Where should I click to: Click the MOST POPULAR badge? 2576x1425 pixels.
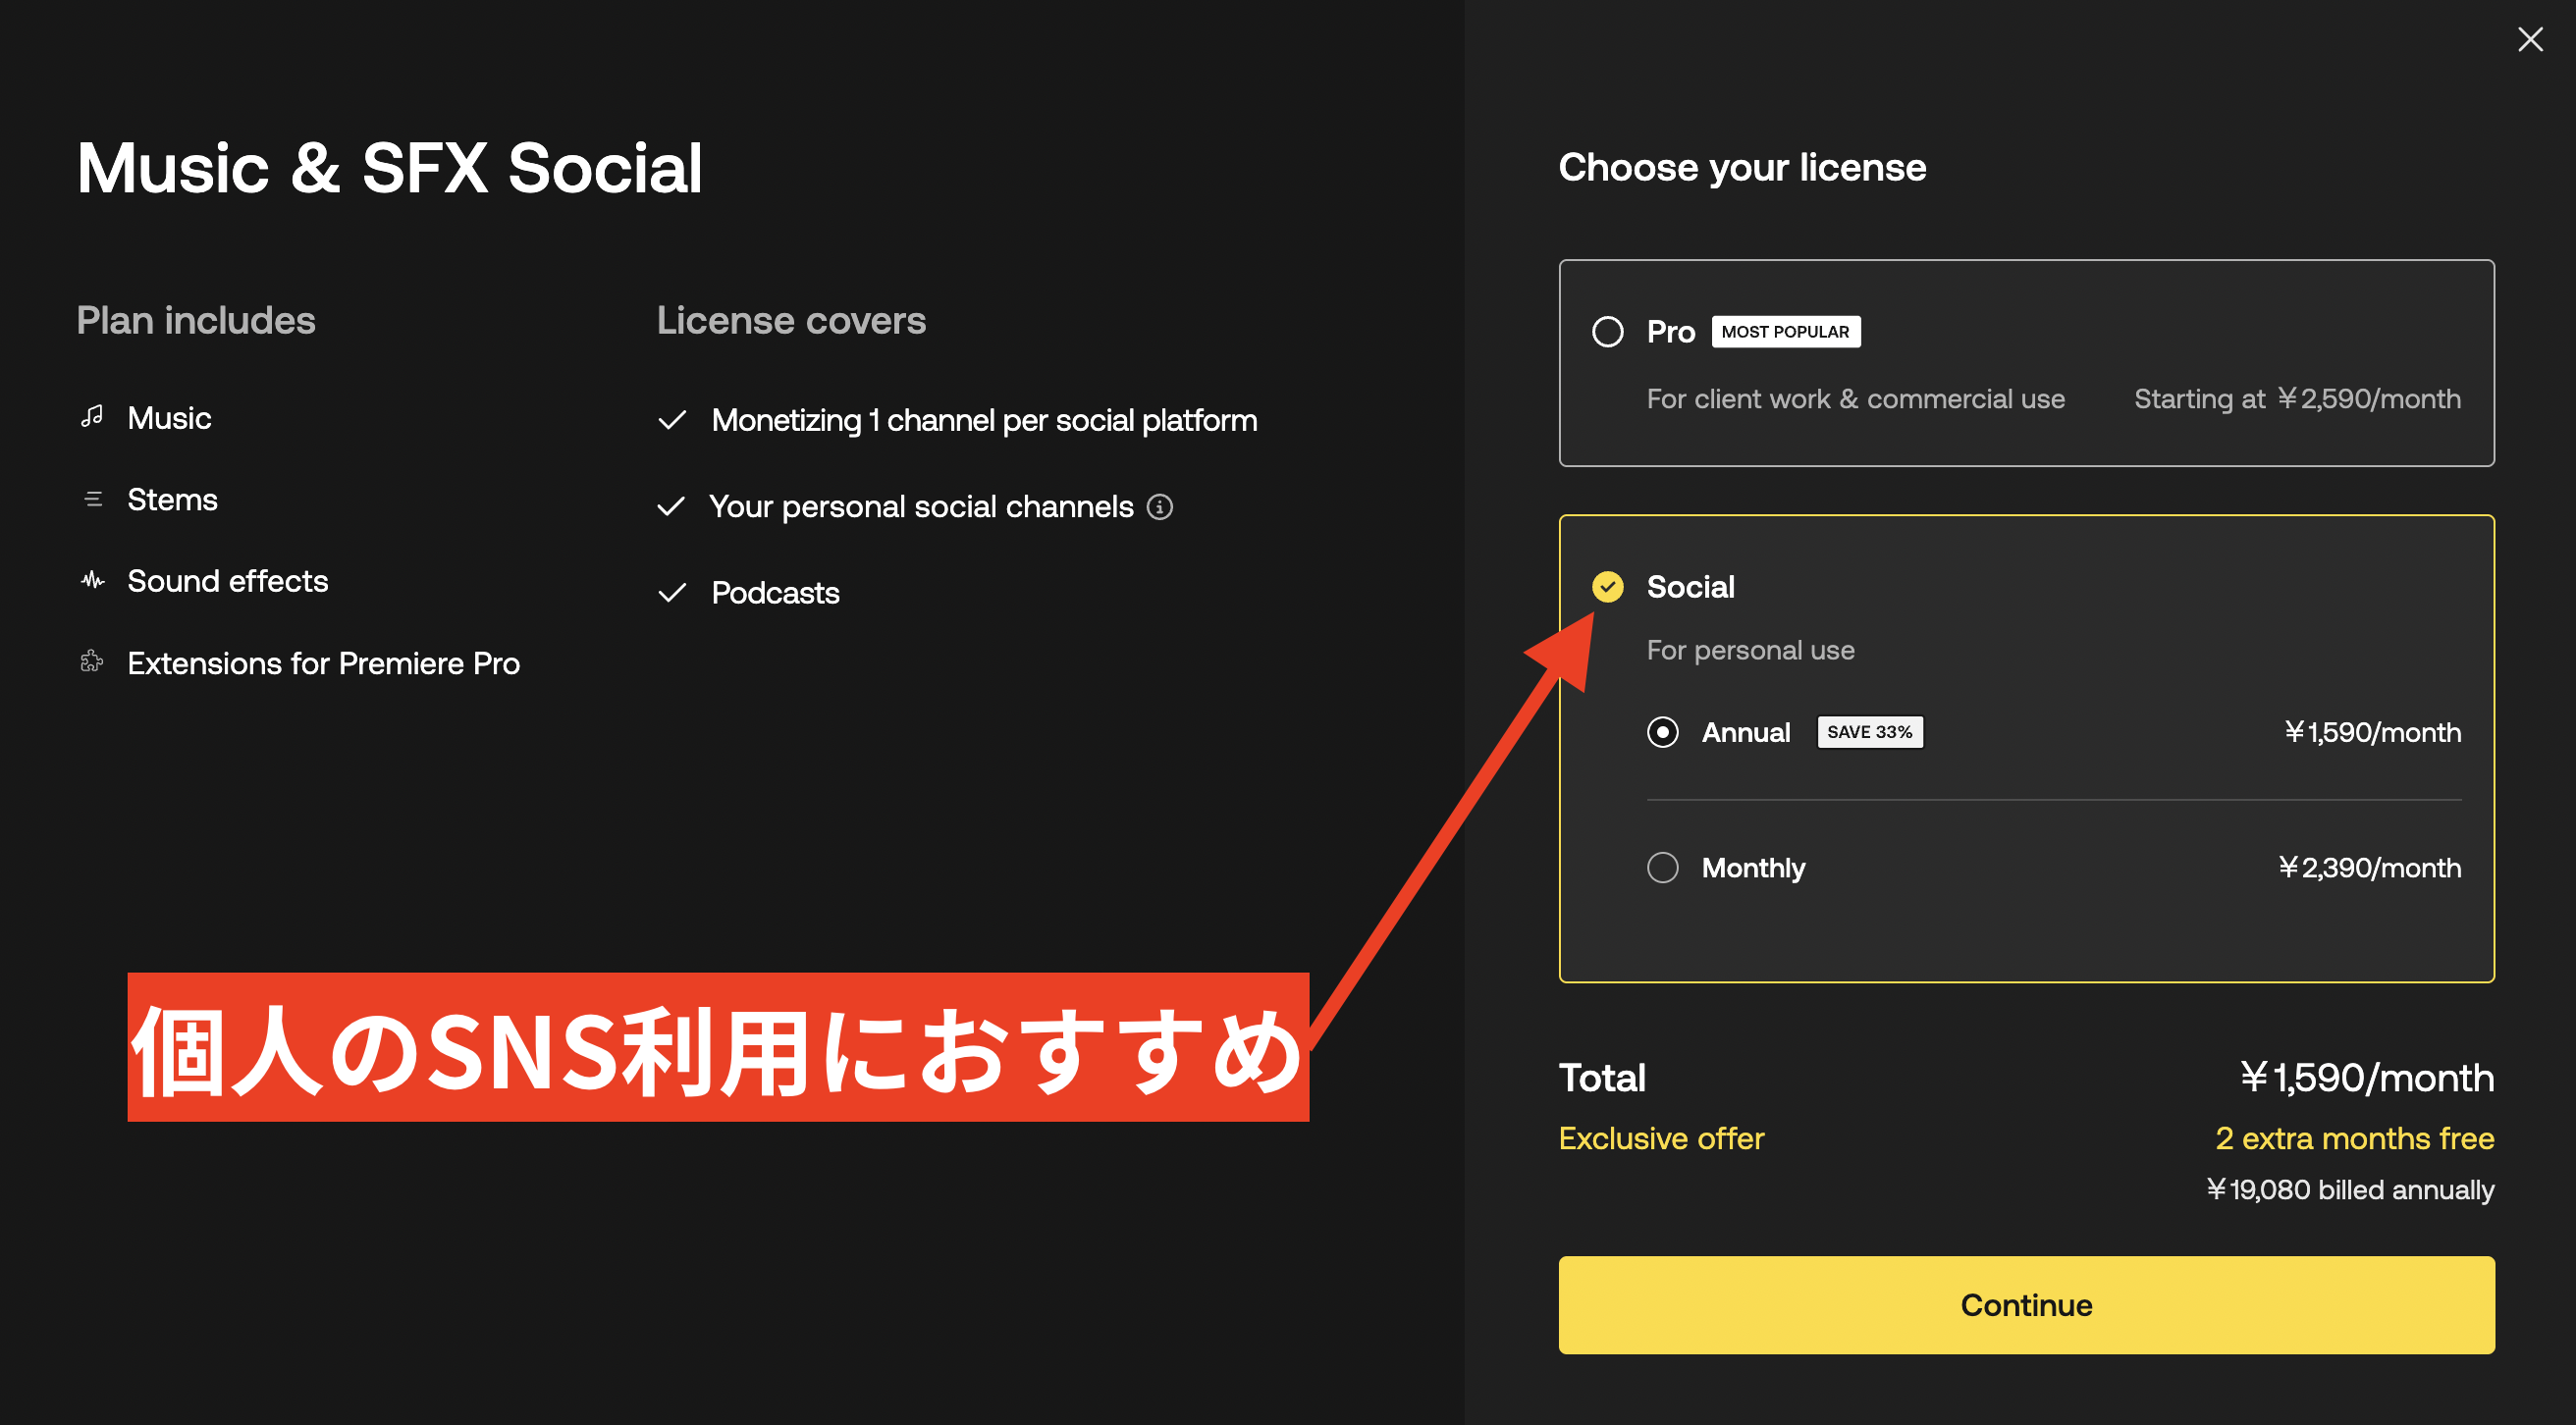[1786, 331]
